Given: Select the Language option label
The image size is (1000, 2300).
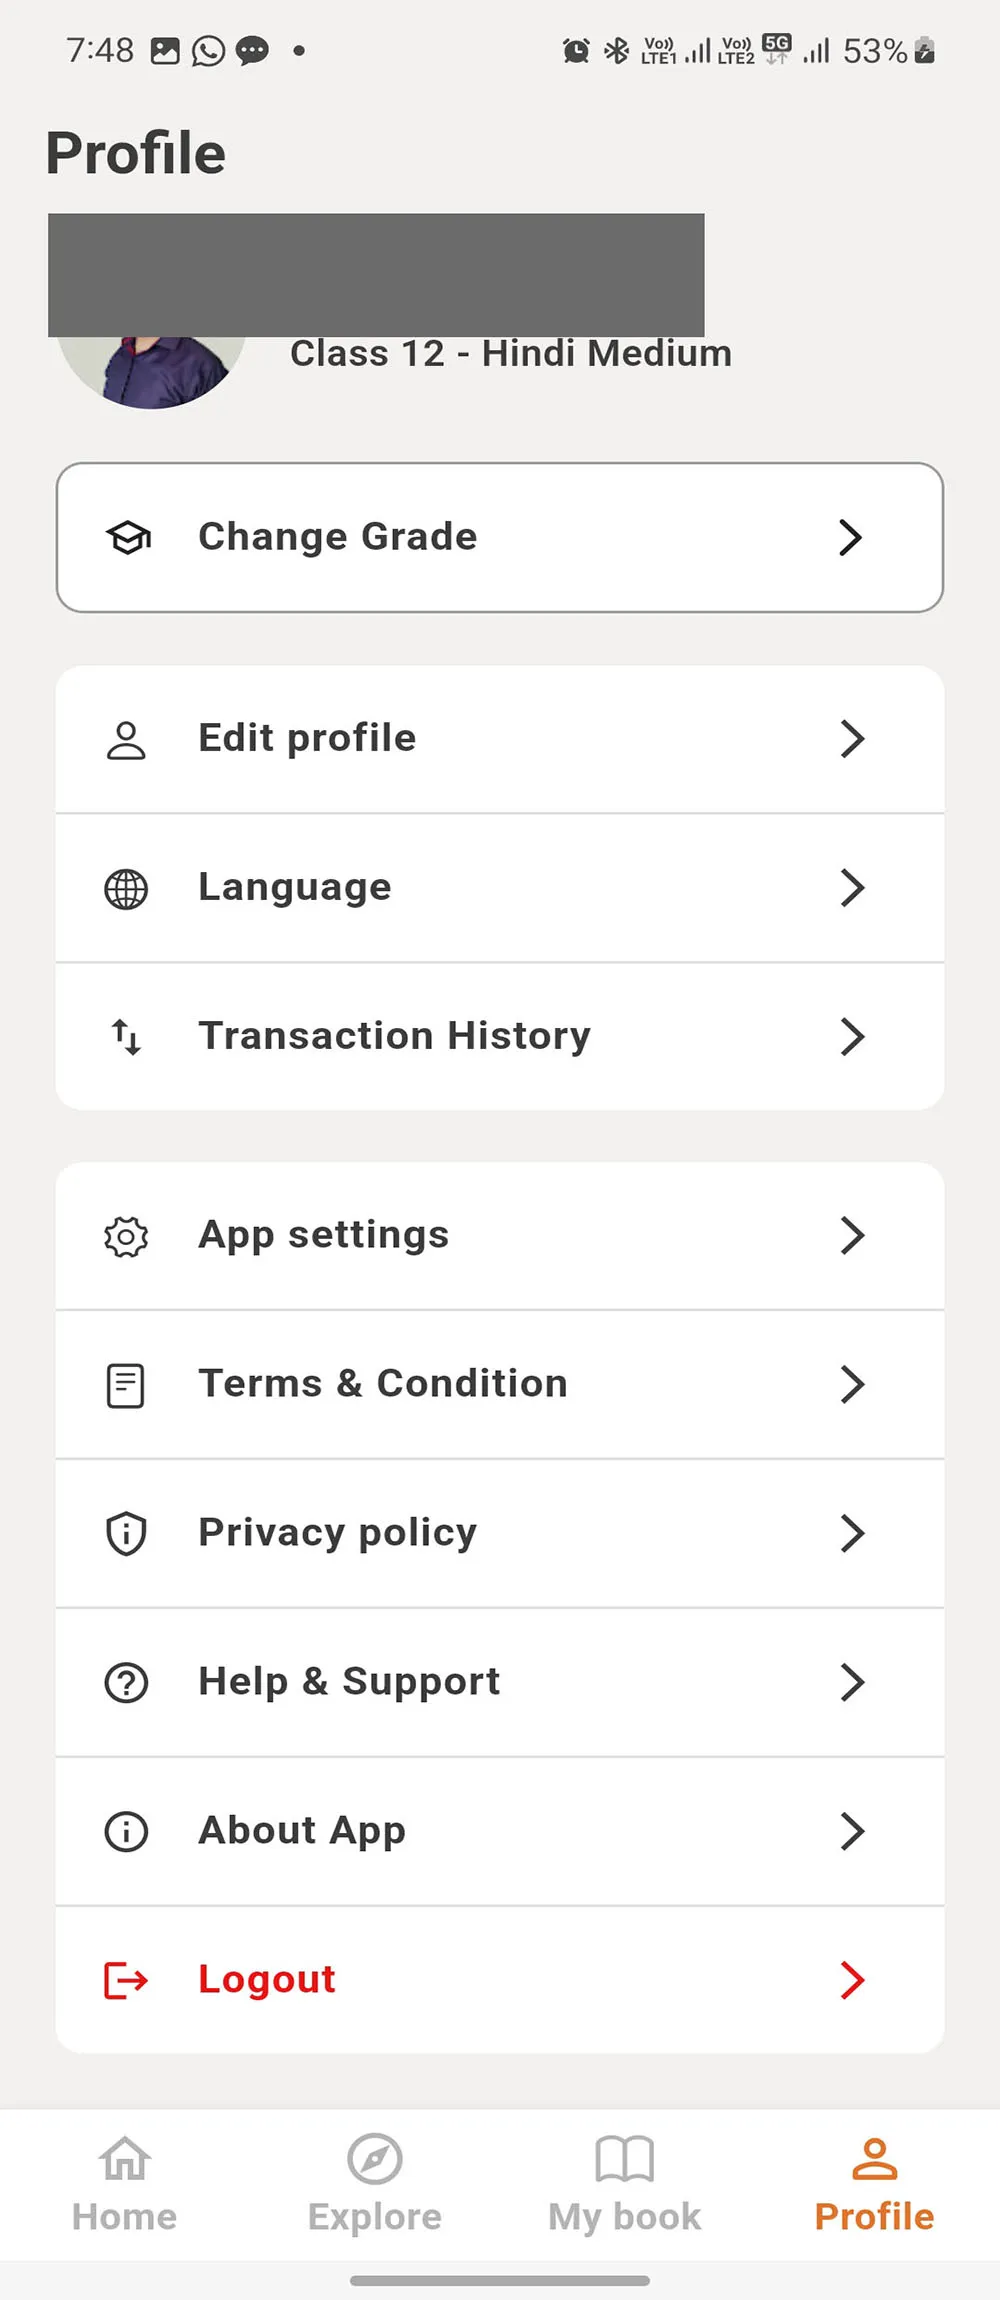Looking at the screenshot, I should [295, 888].
